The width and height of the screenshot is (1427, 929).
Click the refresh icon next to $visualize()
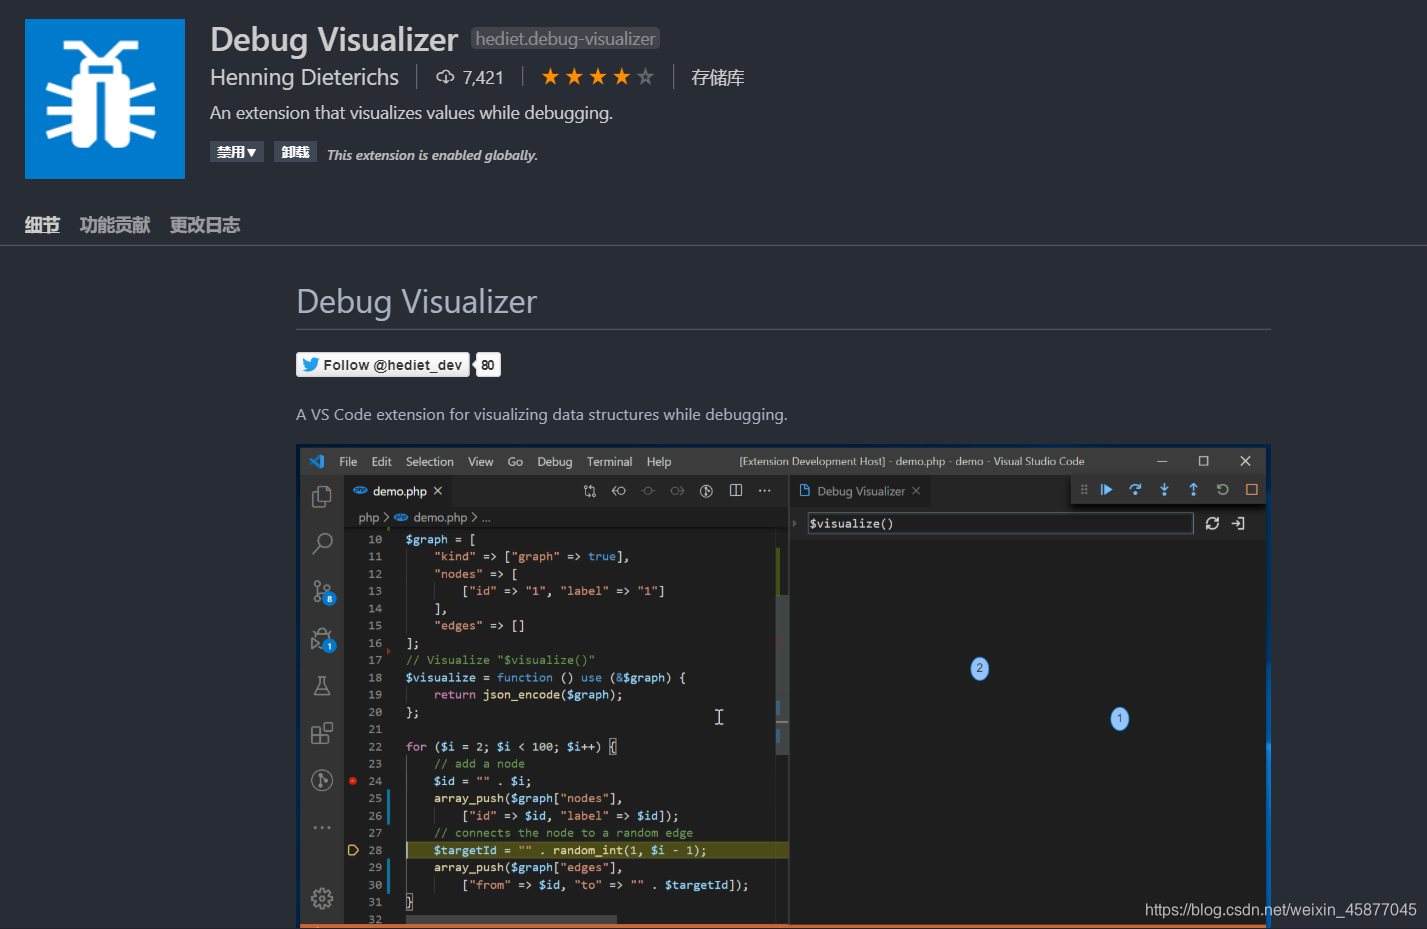coord(1212,522)
